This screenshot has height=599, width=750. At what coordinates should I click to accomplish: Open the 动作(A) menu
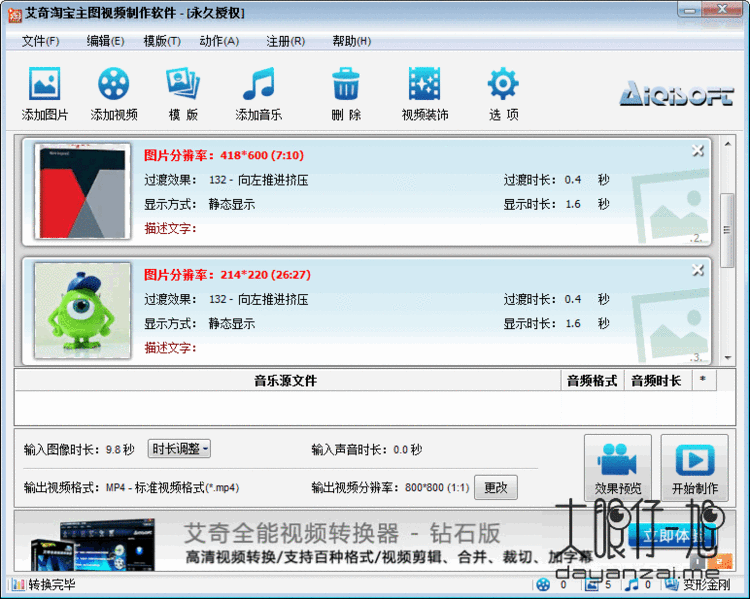[x=219, y=41]
